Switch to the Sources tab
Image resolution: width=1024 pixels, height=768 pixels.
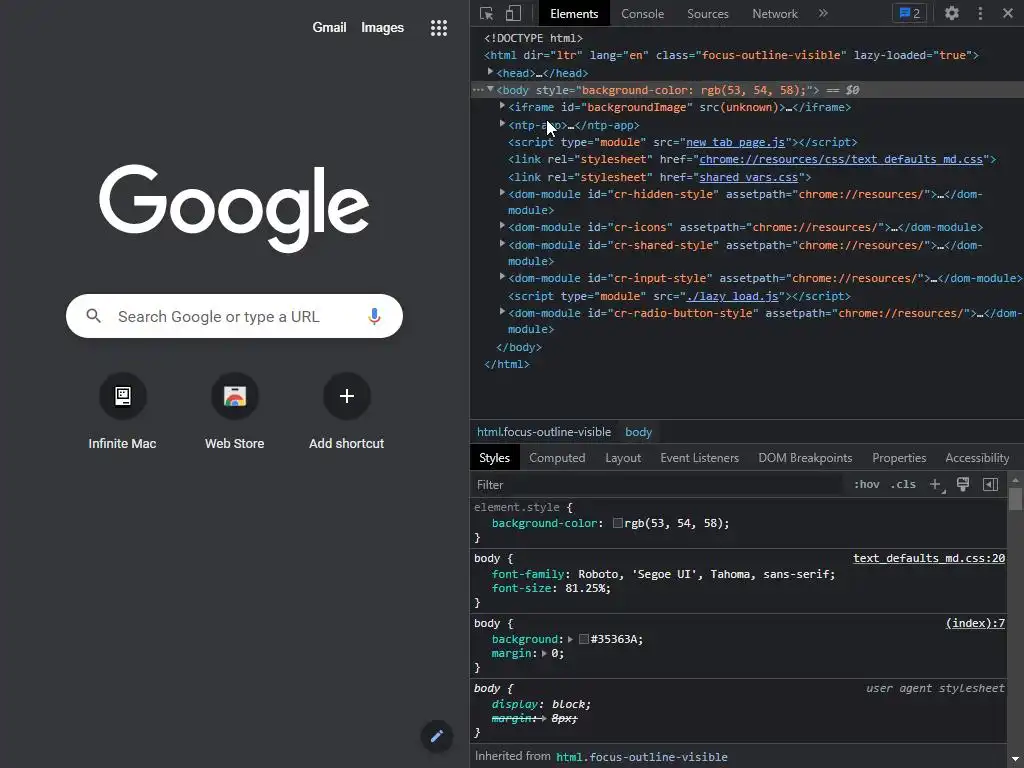(707, 14)
